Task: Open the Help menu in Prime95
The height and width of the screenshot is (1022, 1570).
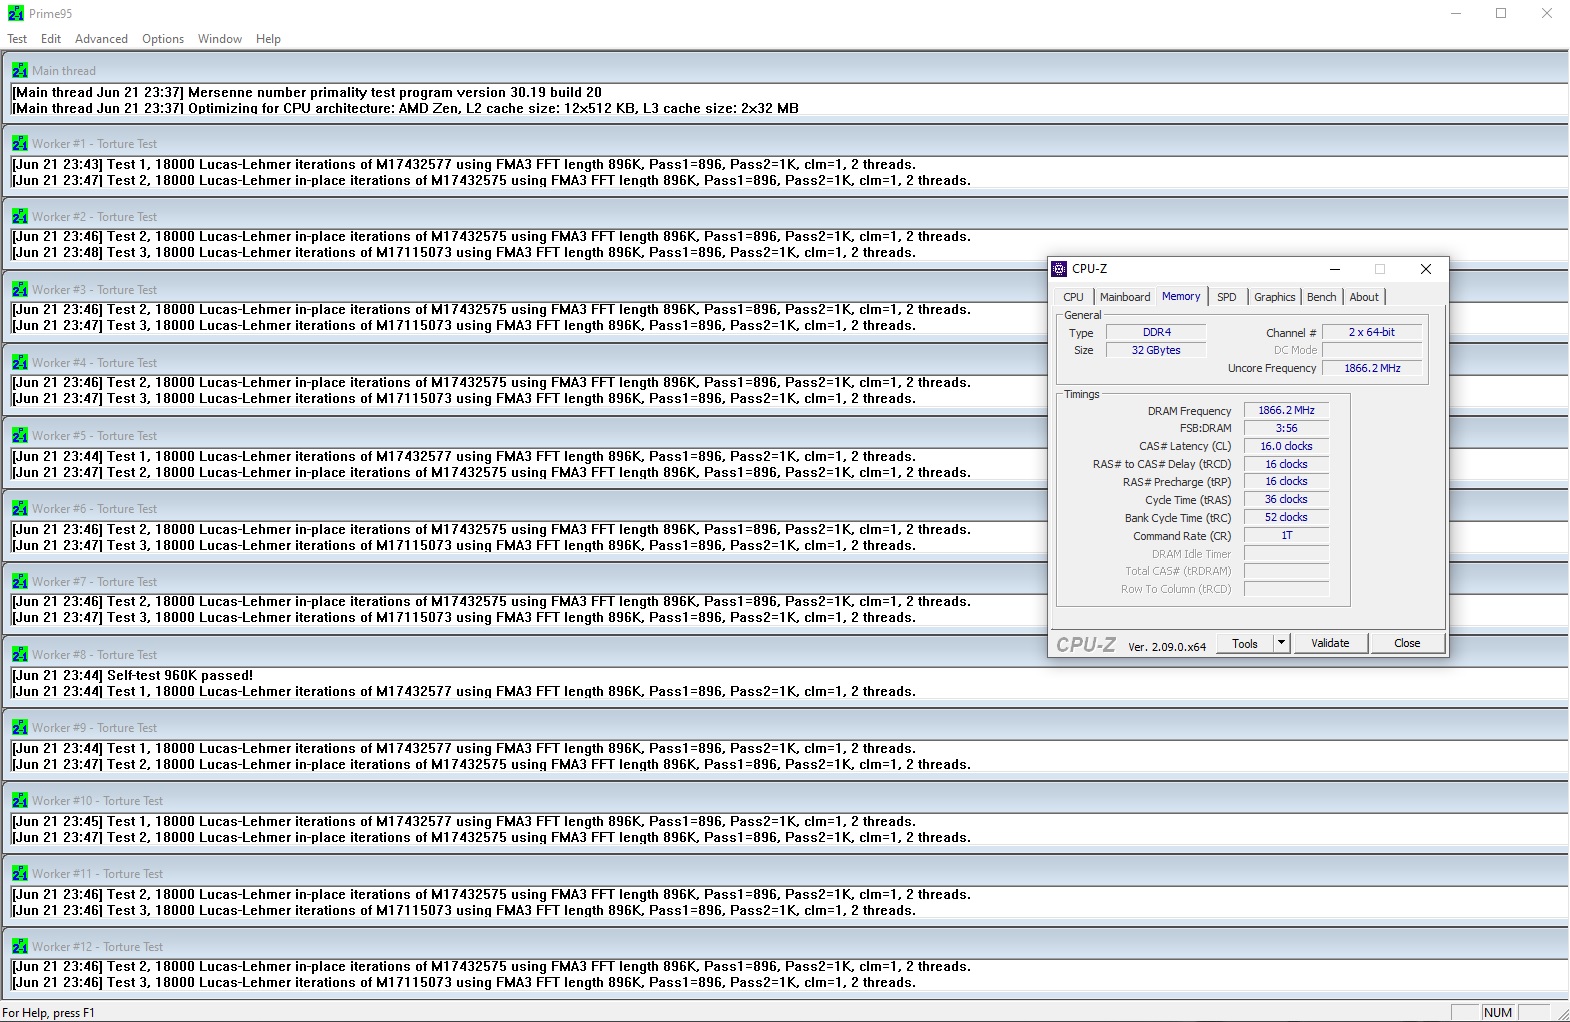Action: tap(268, 39)
